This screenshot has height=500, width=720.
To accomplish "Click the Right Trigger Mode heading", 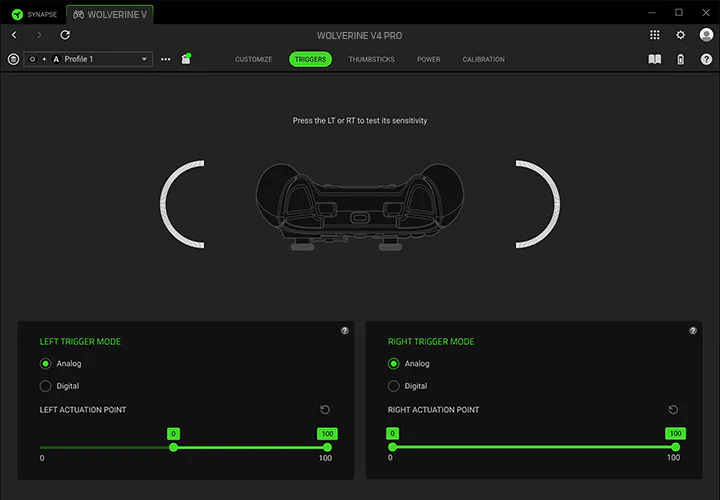I will (x=431, y=342).
